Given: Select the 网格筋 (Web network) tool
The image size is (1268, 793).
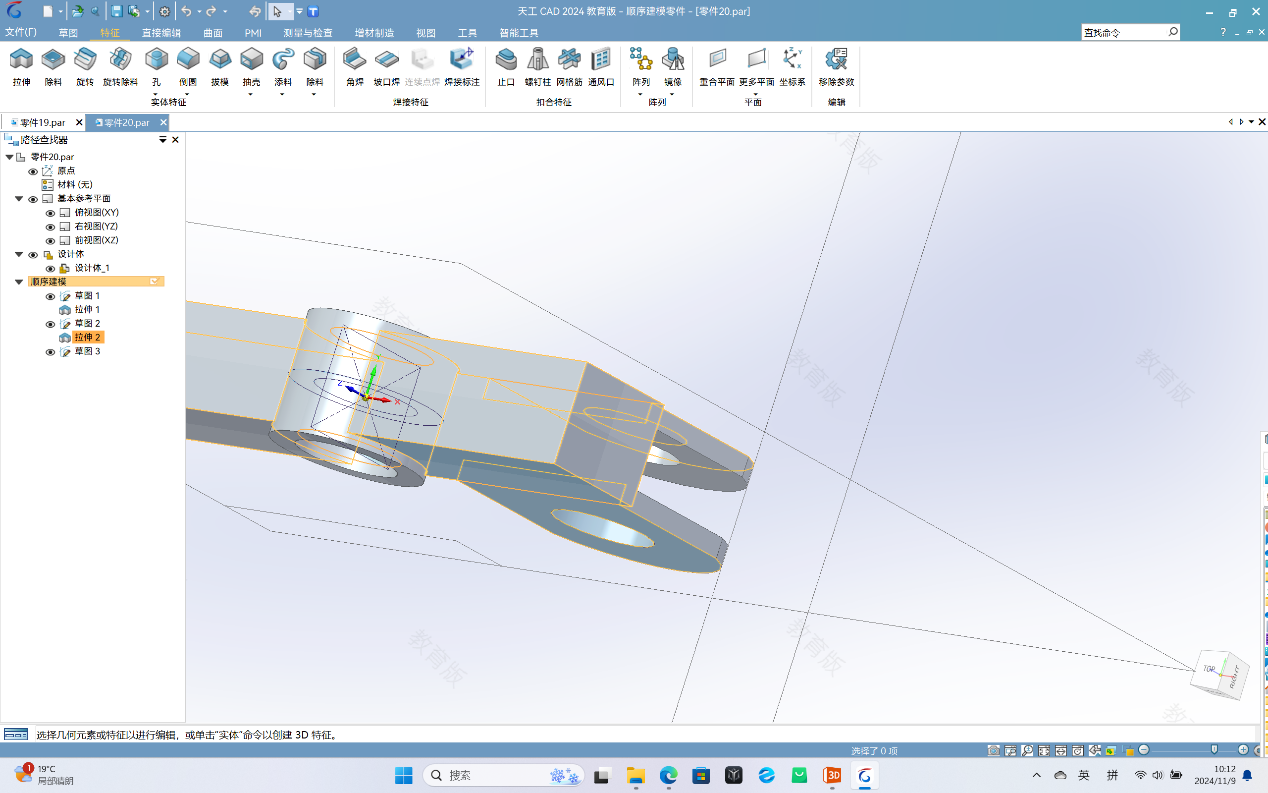Looking at the screenshot, I should [569, 66].
